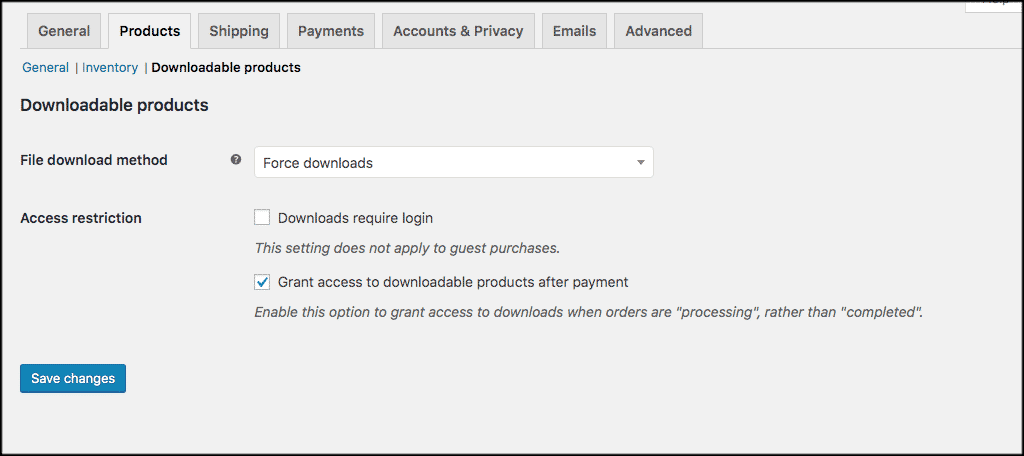The height and width of the screenshot is (456, 1024).
Task: Click the Downloadable products sub-section link
Action: (226, 68)
